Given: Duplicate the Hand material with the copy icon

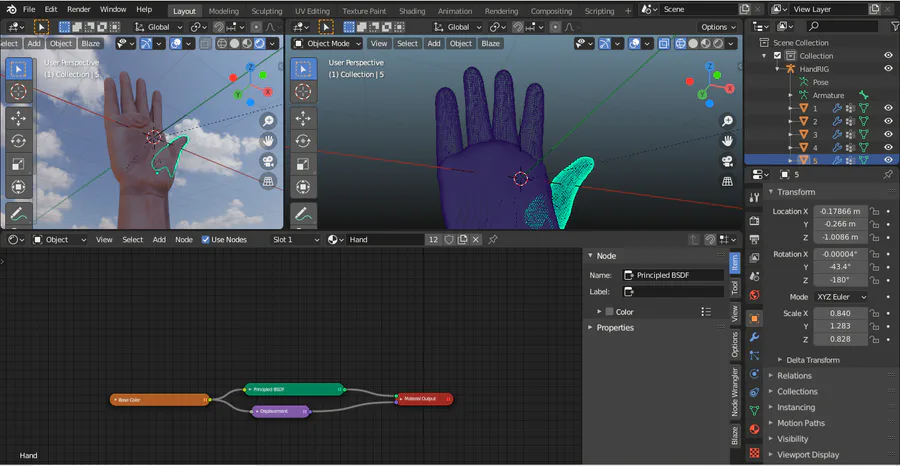Looking at the screenshot, I should coord(463,239).
